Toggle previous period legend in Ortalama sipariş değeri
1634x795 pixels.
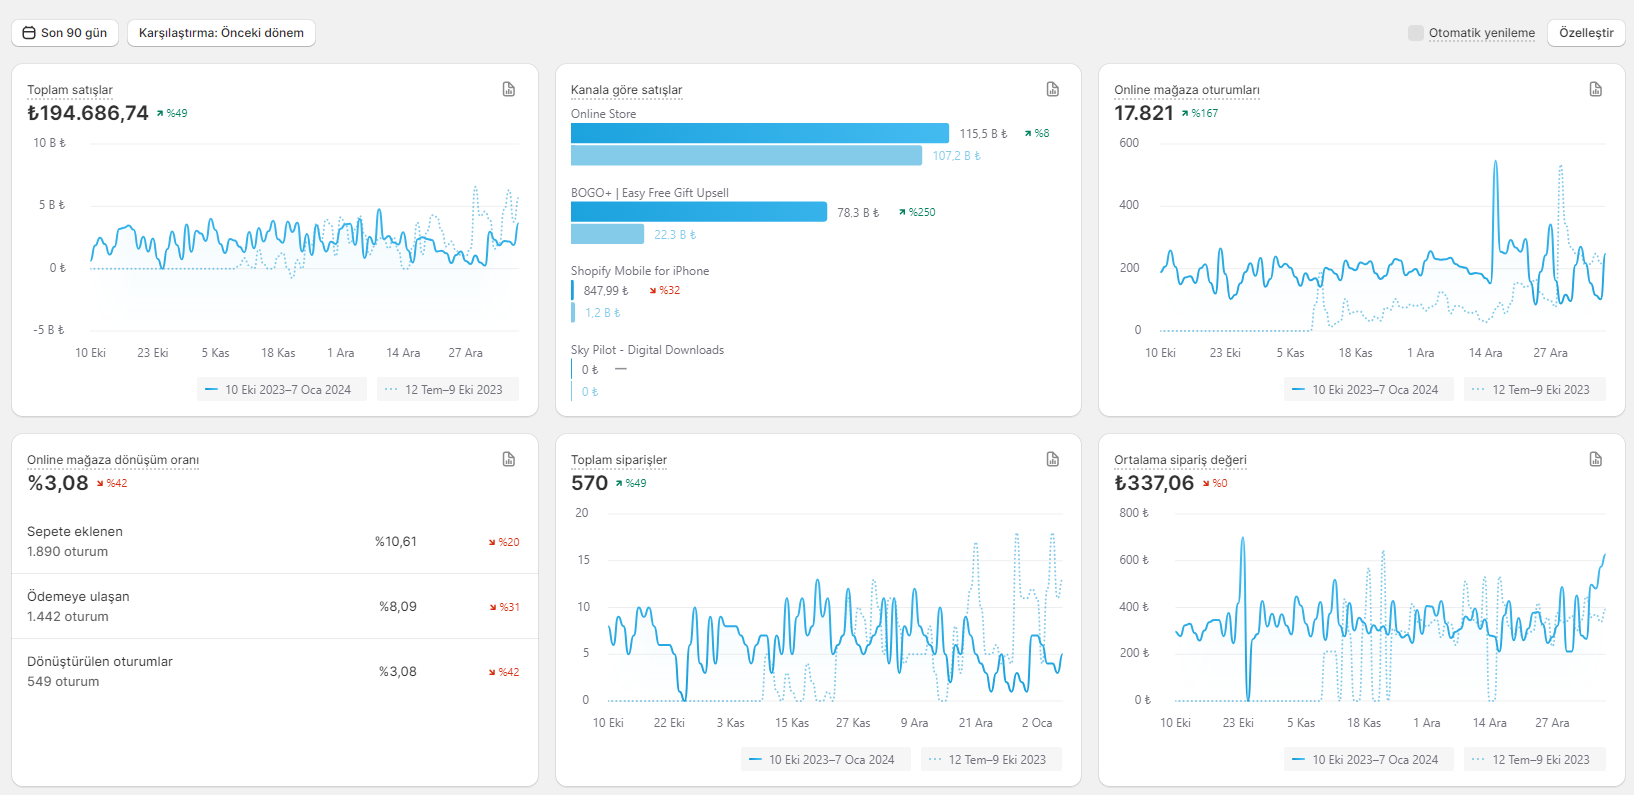pos(1535,760)
